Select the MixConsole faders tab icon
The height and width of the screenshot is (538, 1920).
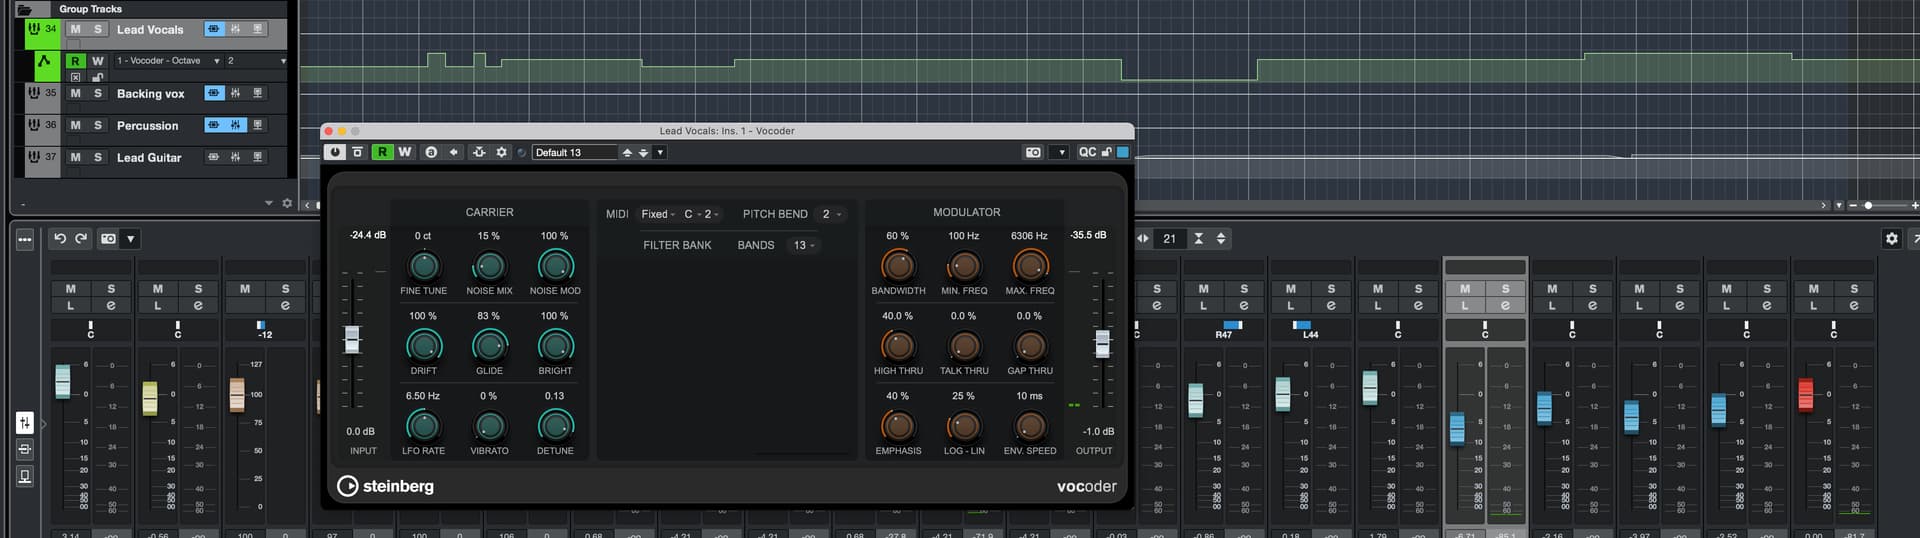25,423
